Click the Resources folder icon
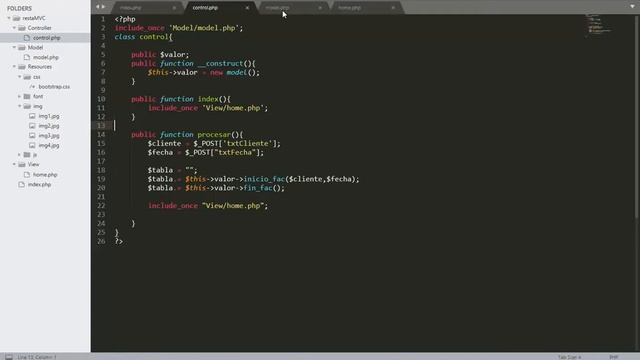The height and width of the screenshot is (360, 640). coord(22,67)
